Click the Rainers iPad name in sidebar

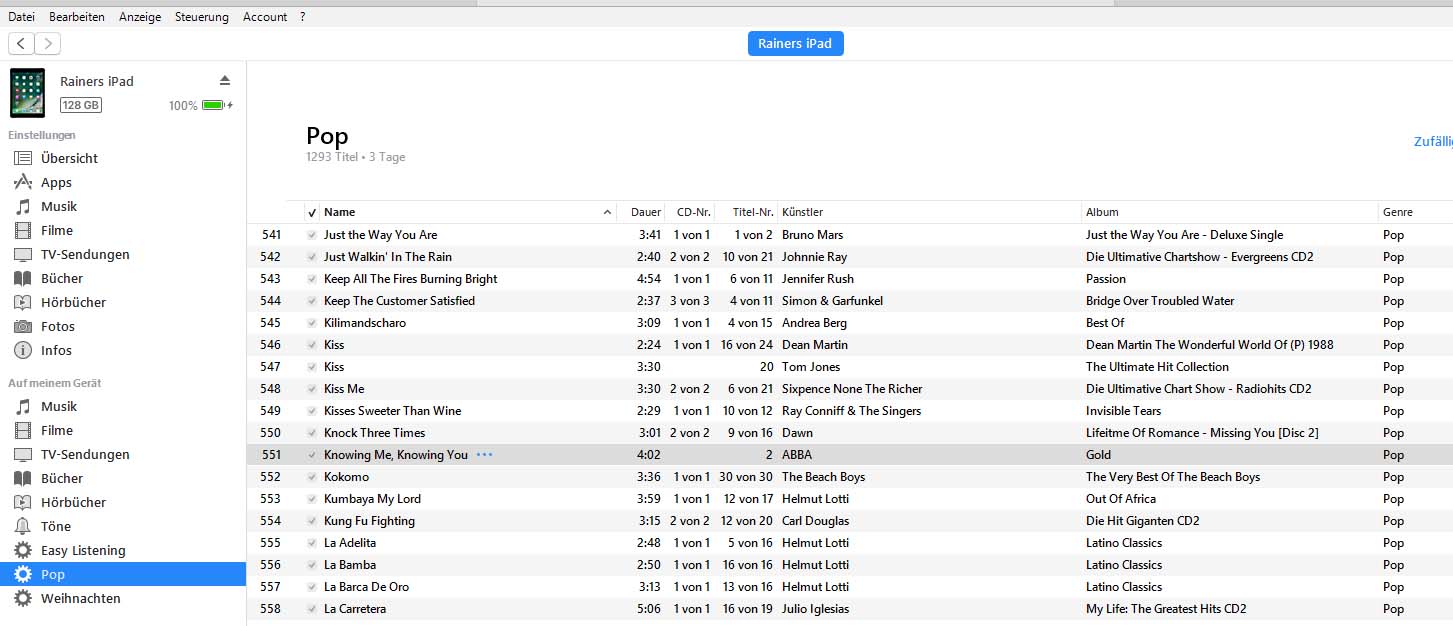[x=97, y=81]
